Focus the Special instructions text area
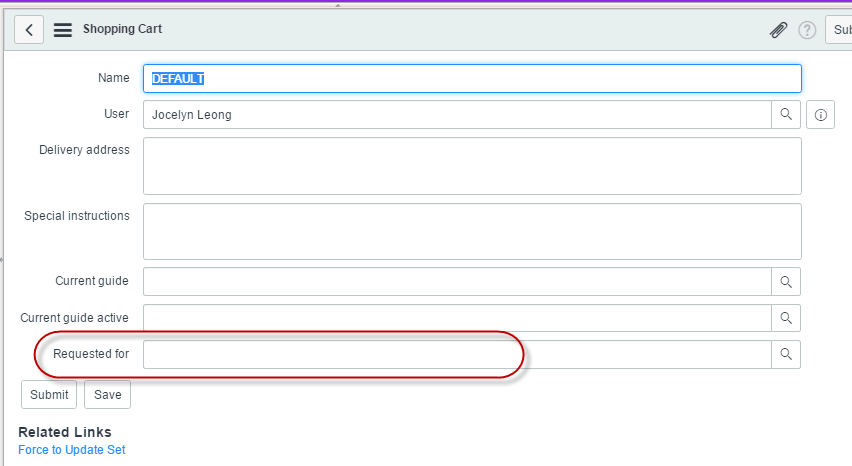Image resolution: width=852 pixels, height=466 pixels. pos(472,231)
